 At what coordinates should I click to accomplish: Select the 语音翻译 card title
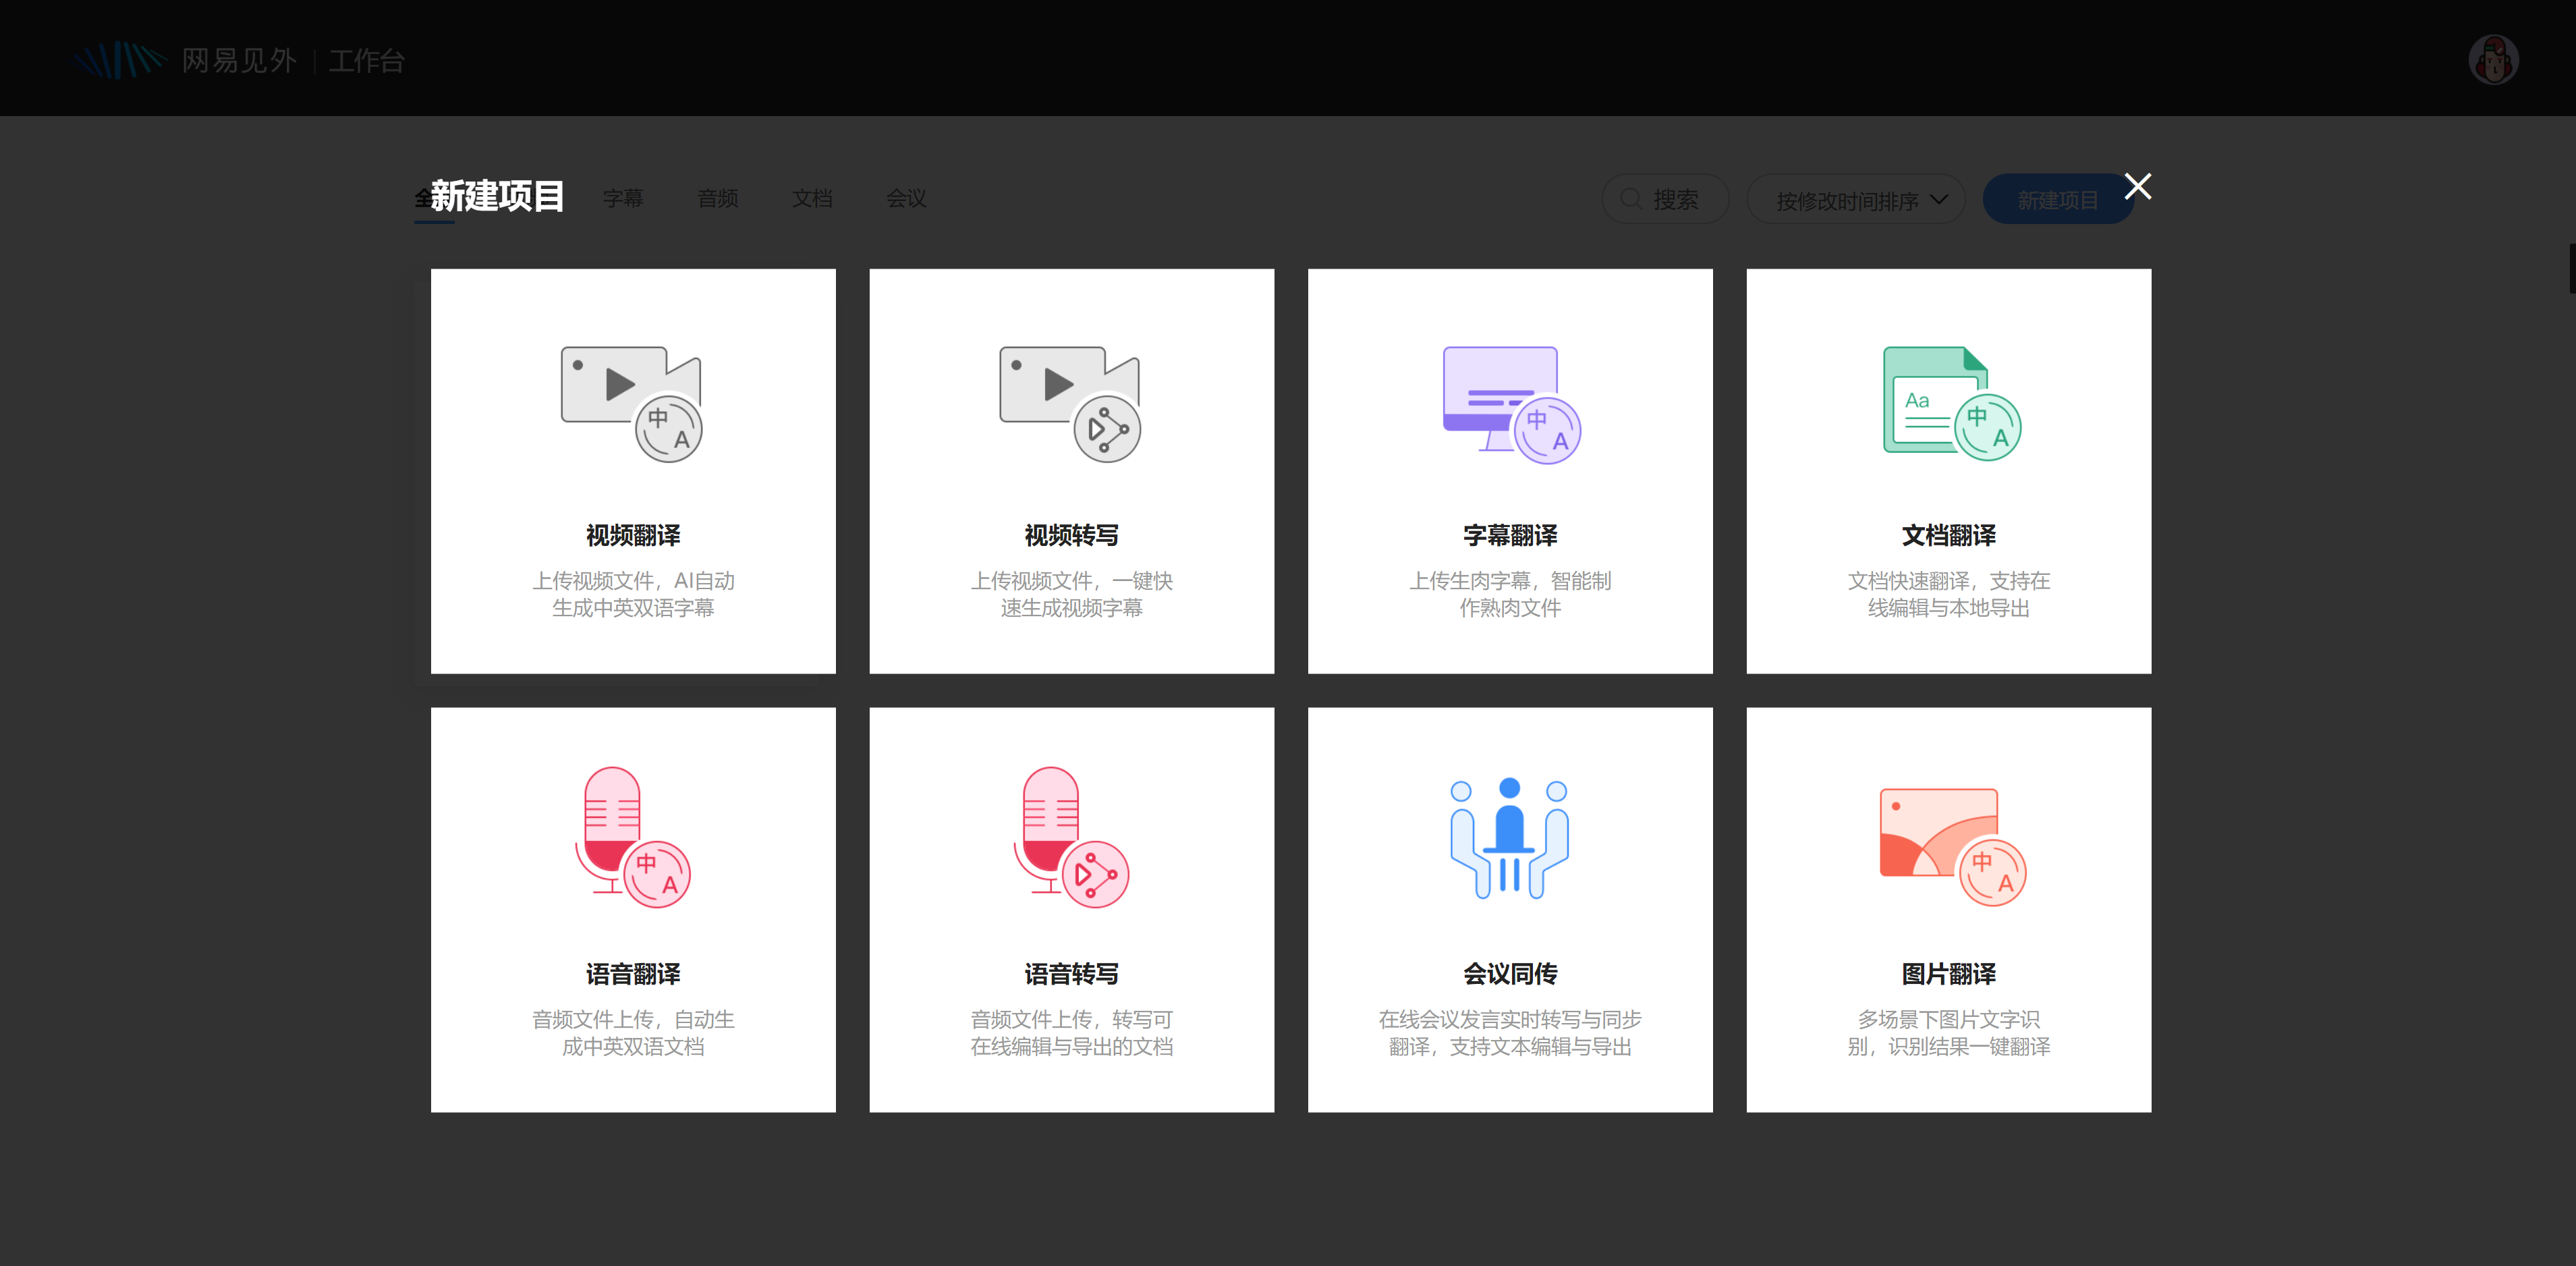(x=633, y=973)
